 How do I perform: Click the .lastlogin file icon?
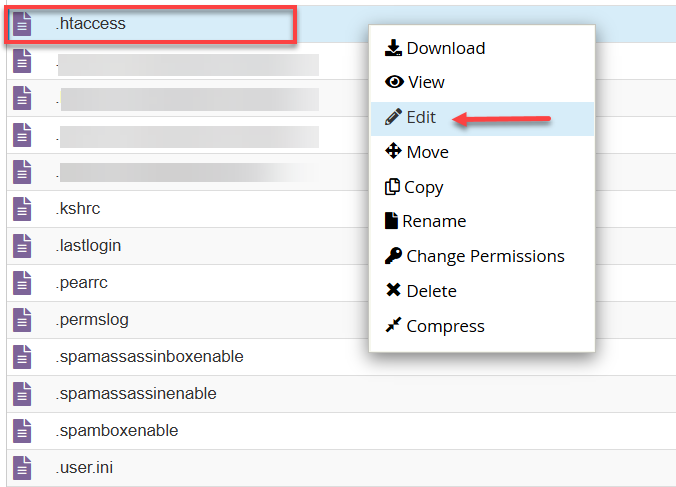pos(22,246)
